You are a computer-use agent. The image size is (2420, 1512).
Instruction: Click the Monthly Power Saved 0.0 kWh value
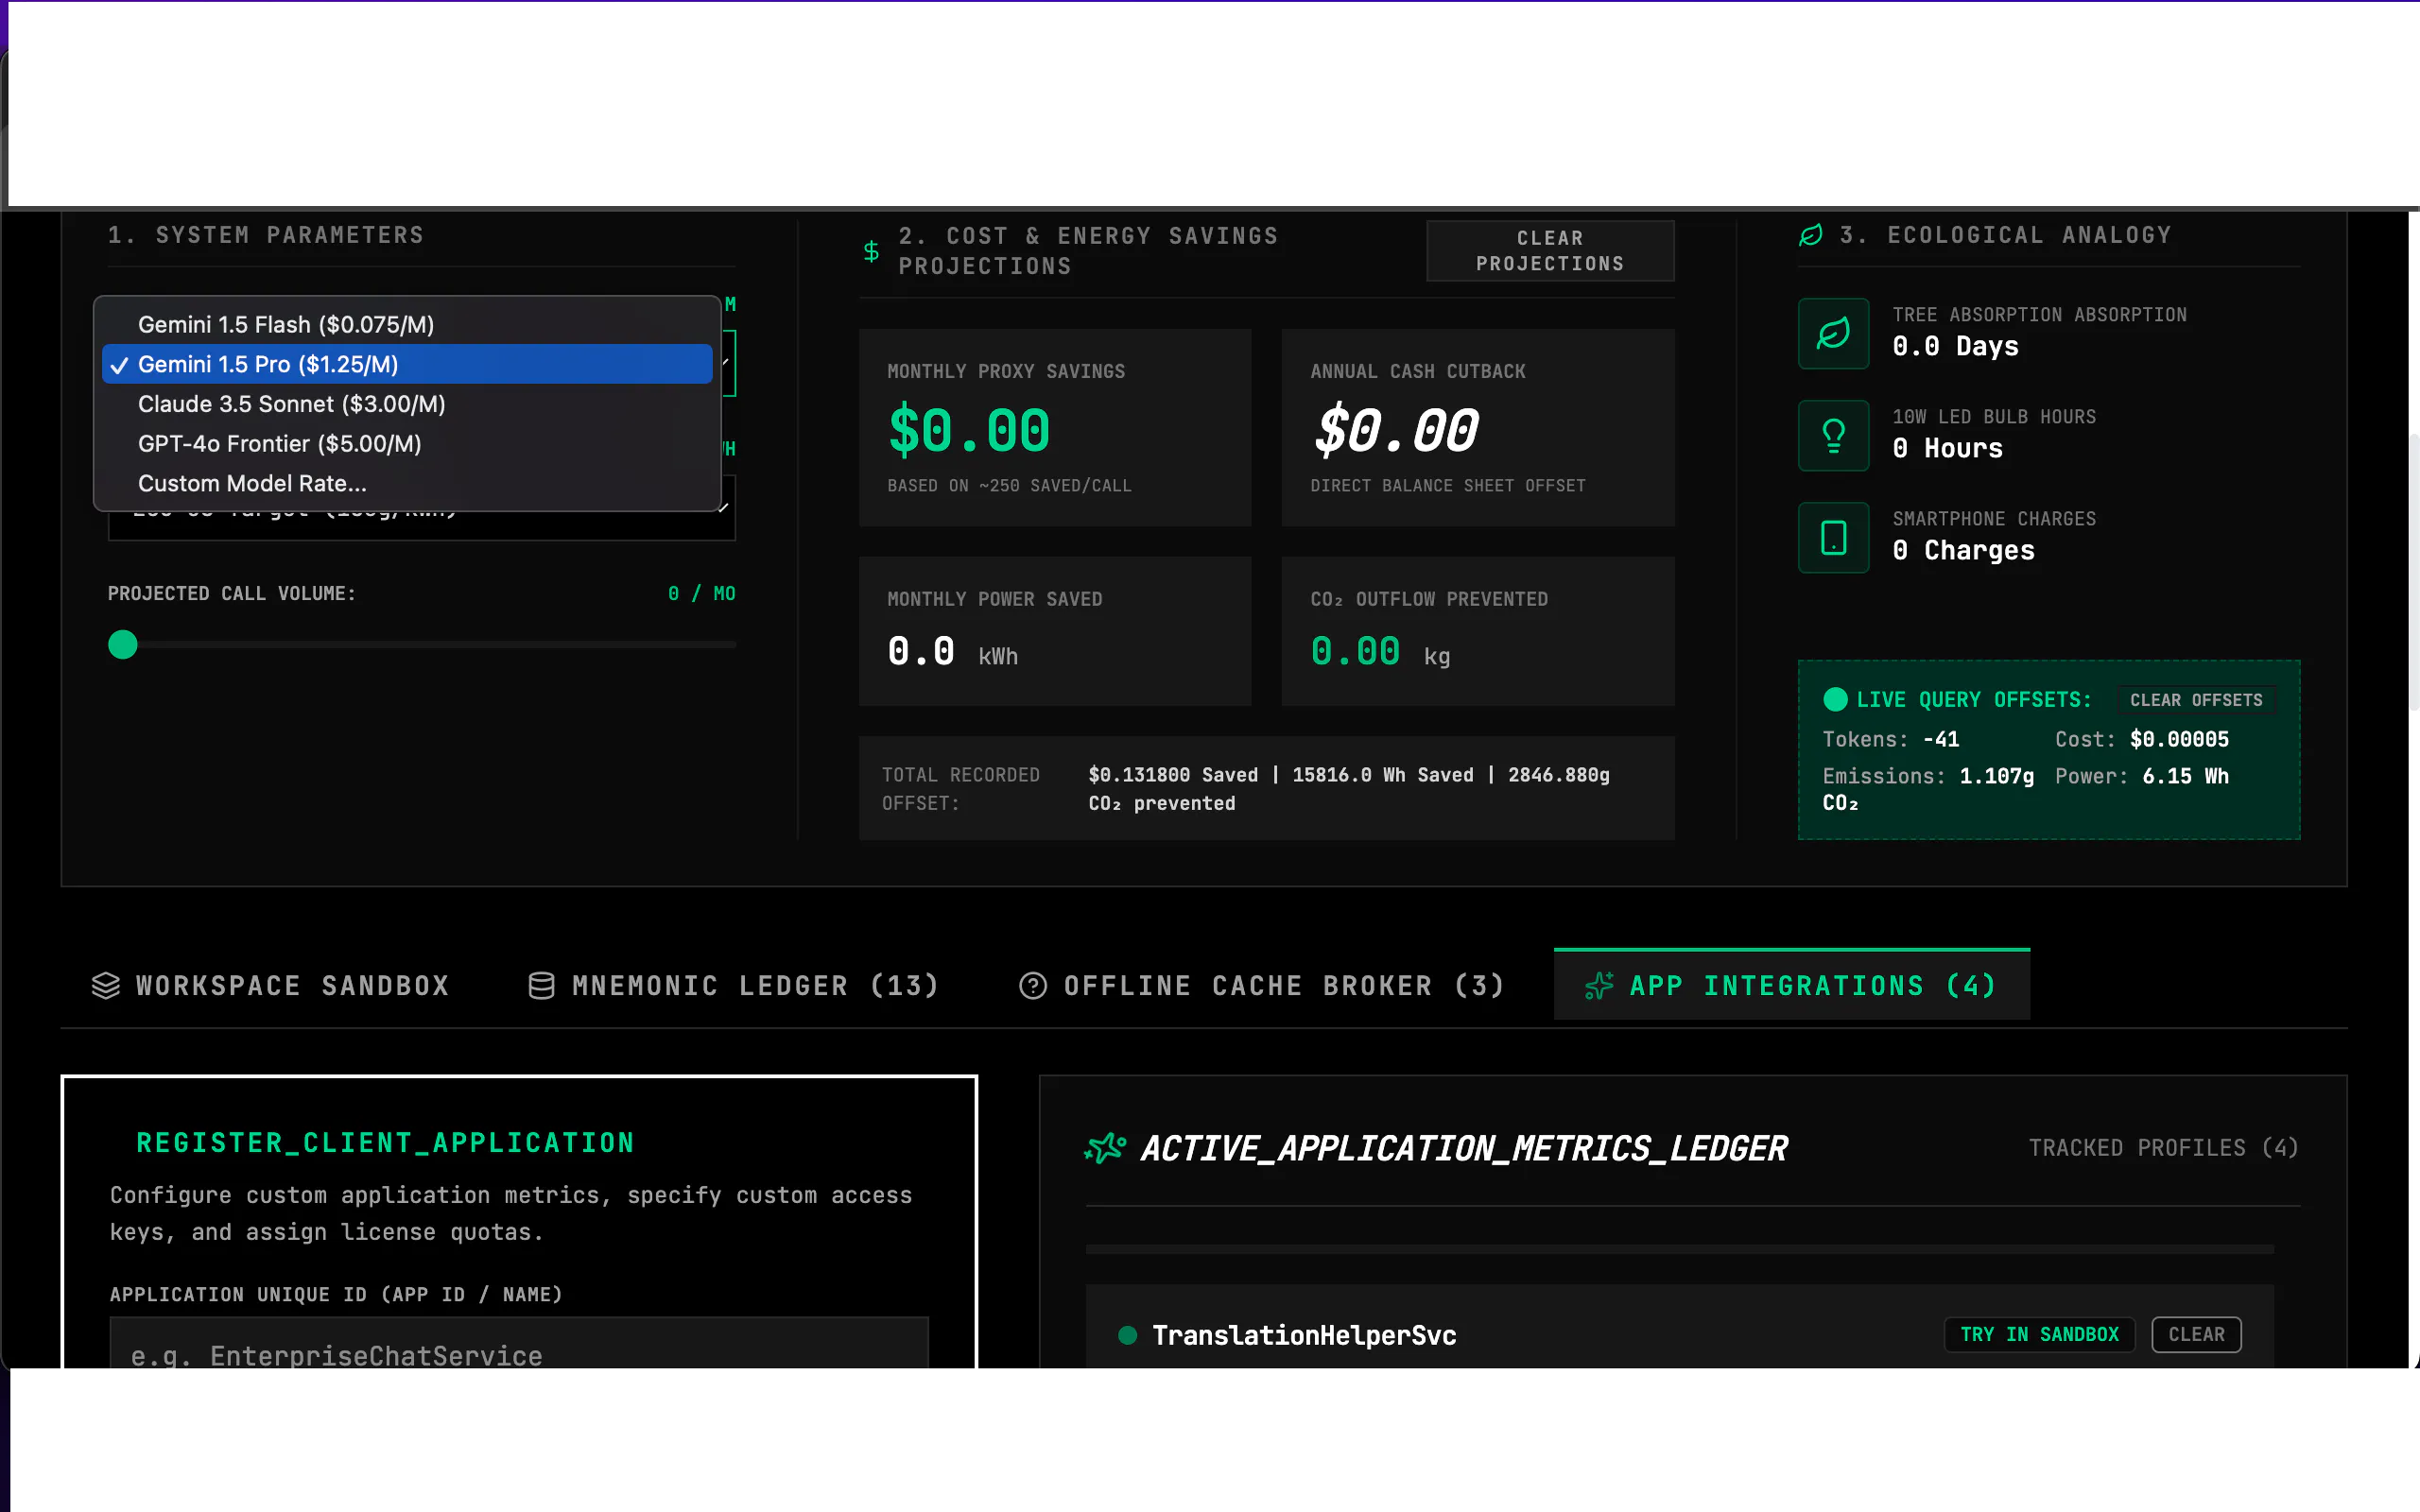952,653
